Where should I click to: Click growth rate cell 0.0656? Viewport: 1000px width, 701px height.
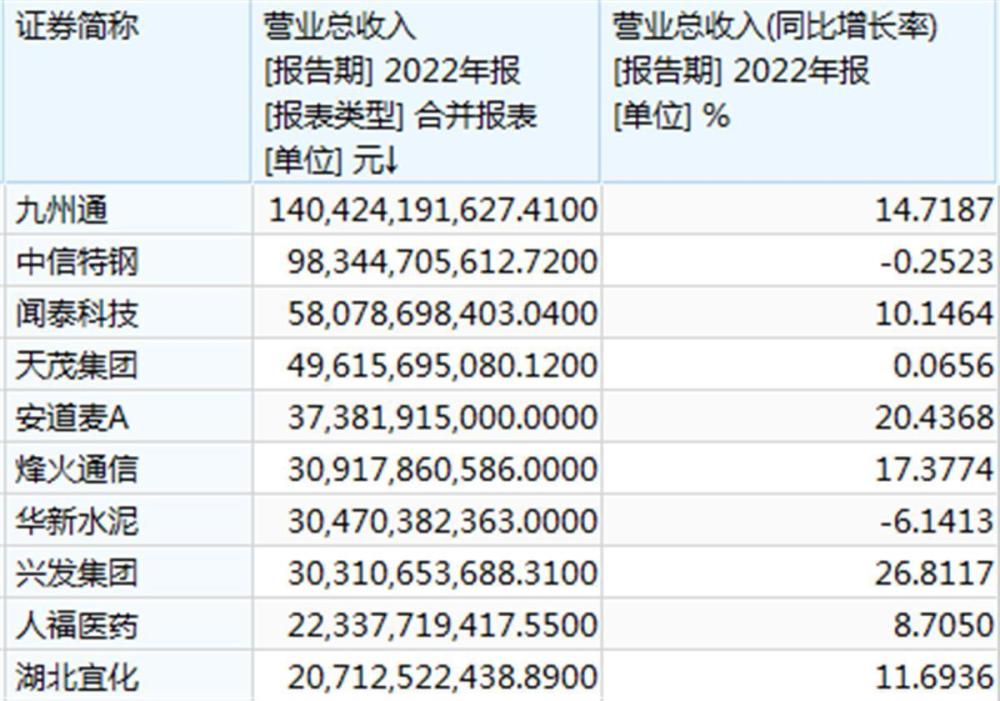[800, 365]
